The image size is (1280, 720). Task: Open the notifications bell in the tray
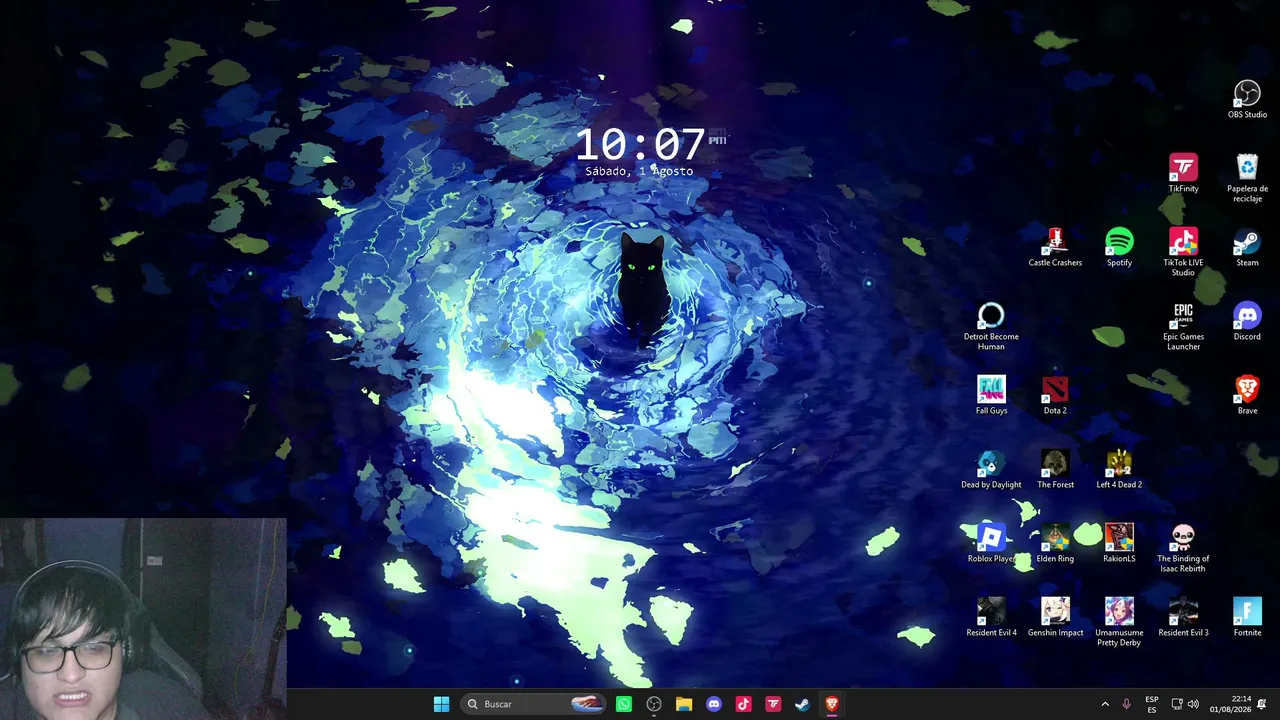(1262, 704)
